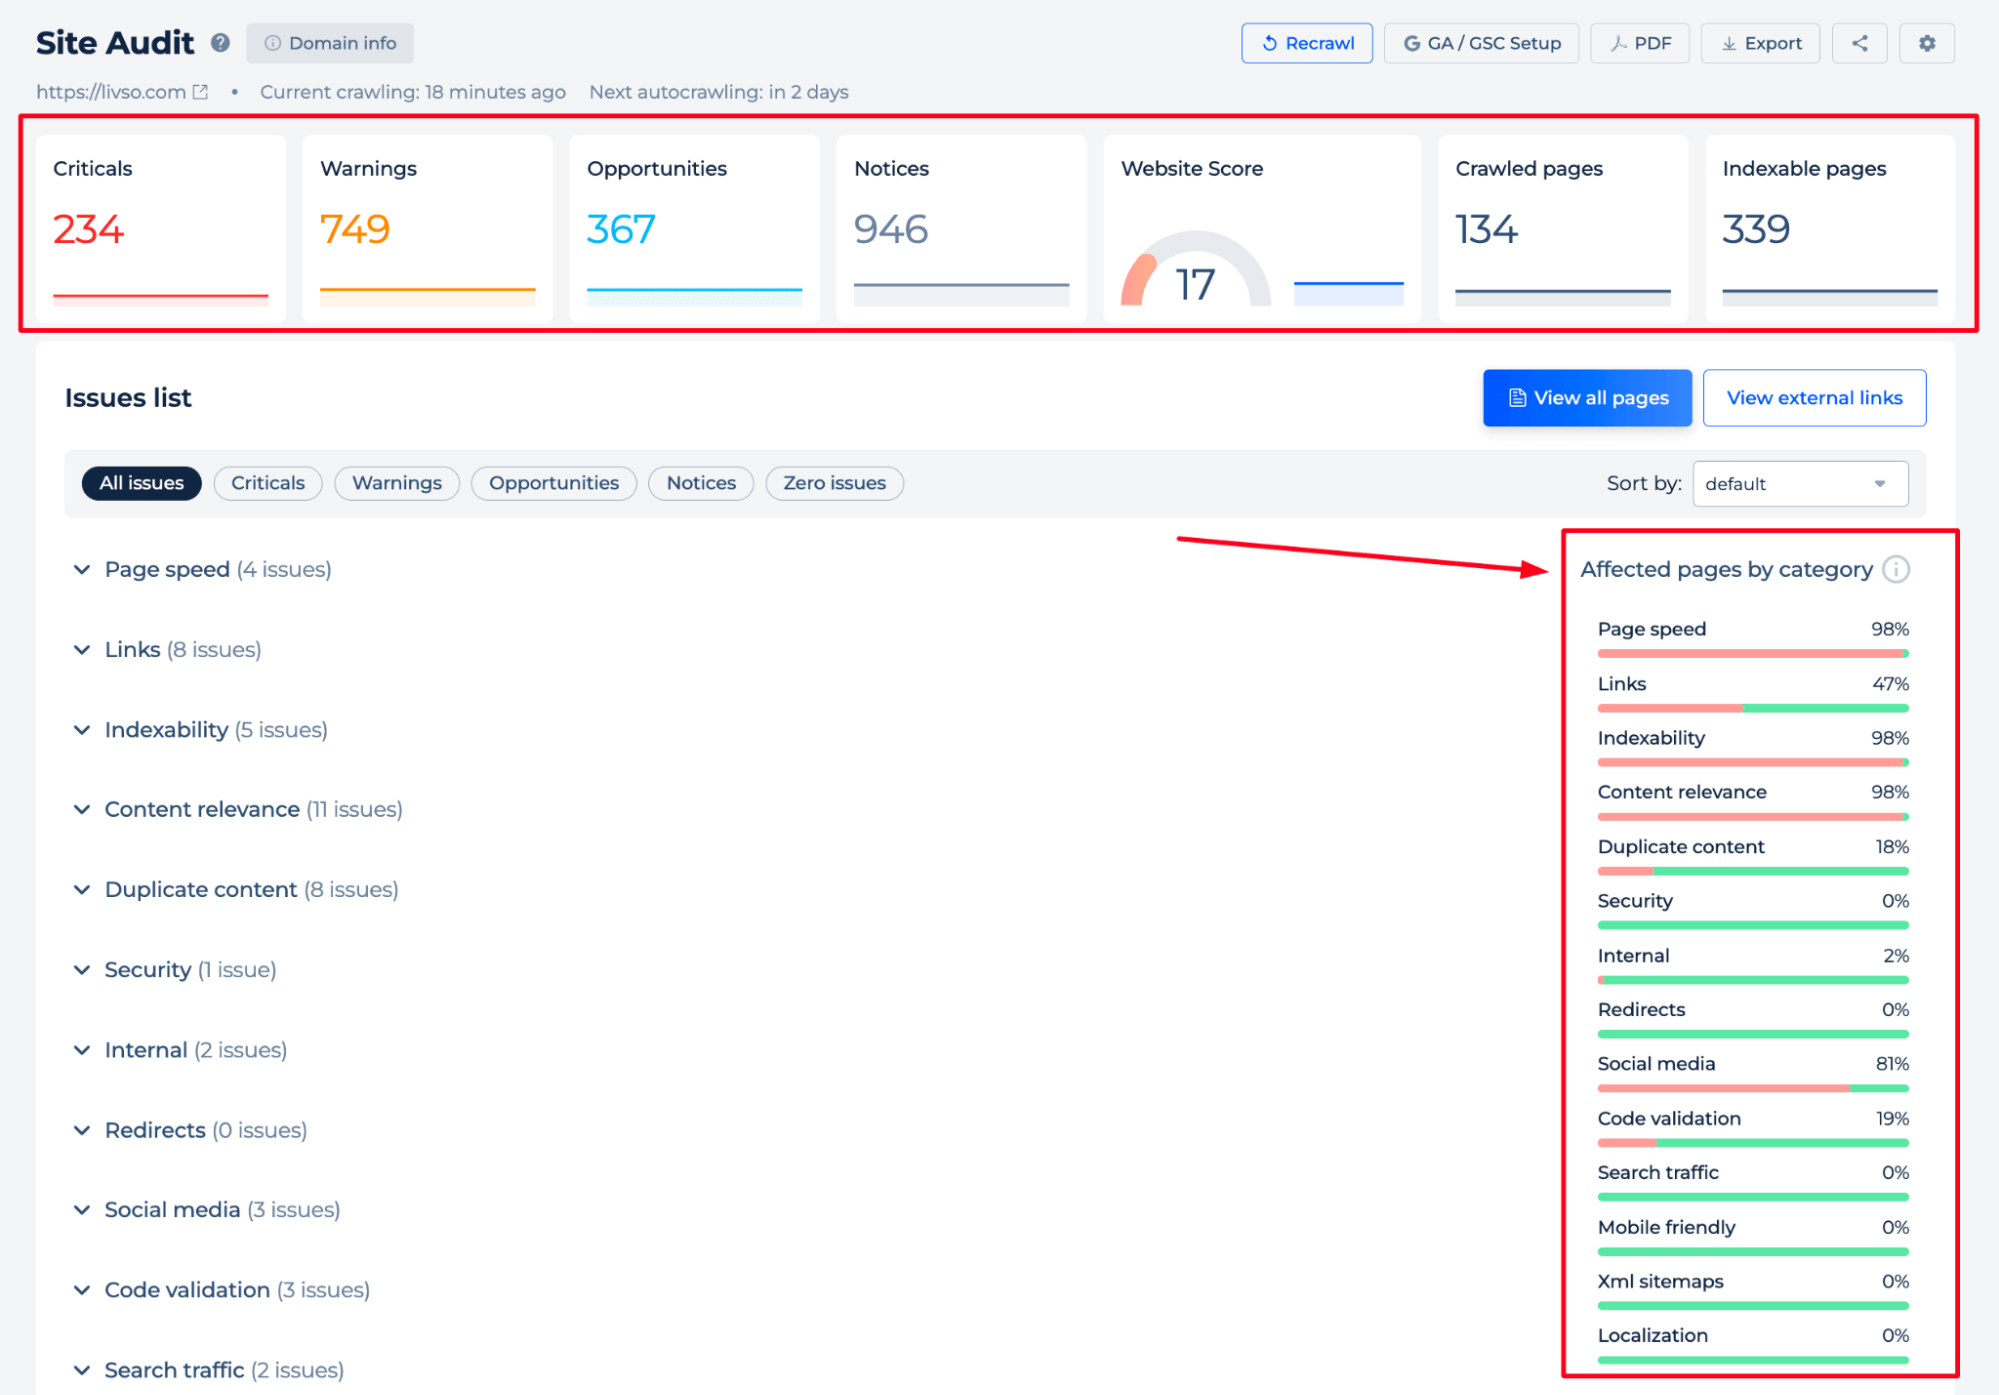Click View external links button

pos(1814,398)
